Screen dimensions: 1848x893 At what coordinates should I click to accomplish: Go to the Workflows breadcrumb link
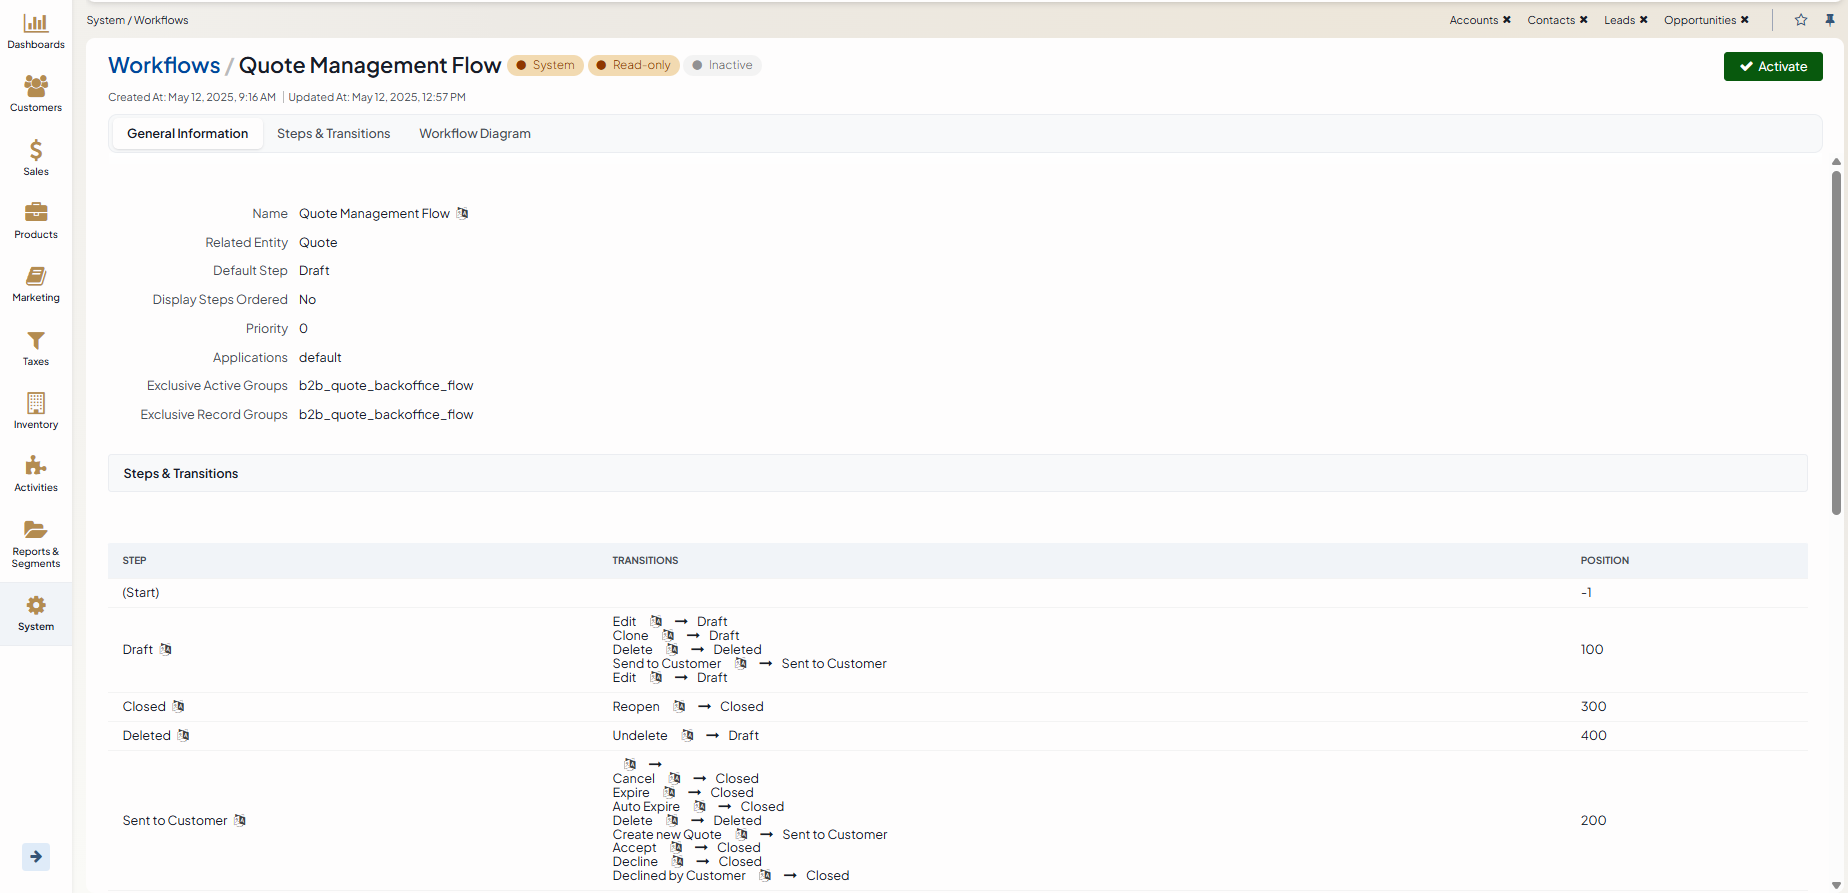click(x=164, y=66)
